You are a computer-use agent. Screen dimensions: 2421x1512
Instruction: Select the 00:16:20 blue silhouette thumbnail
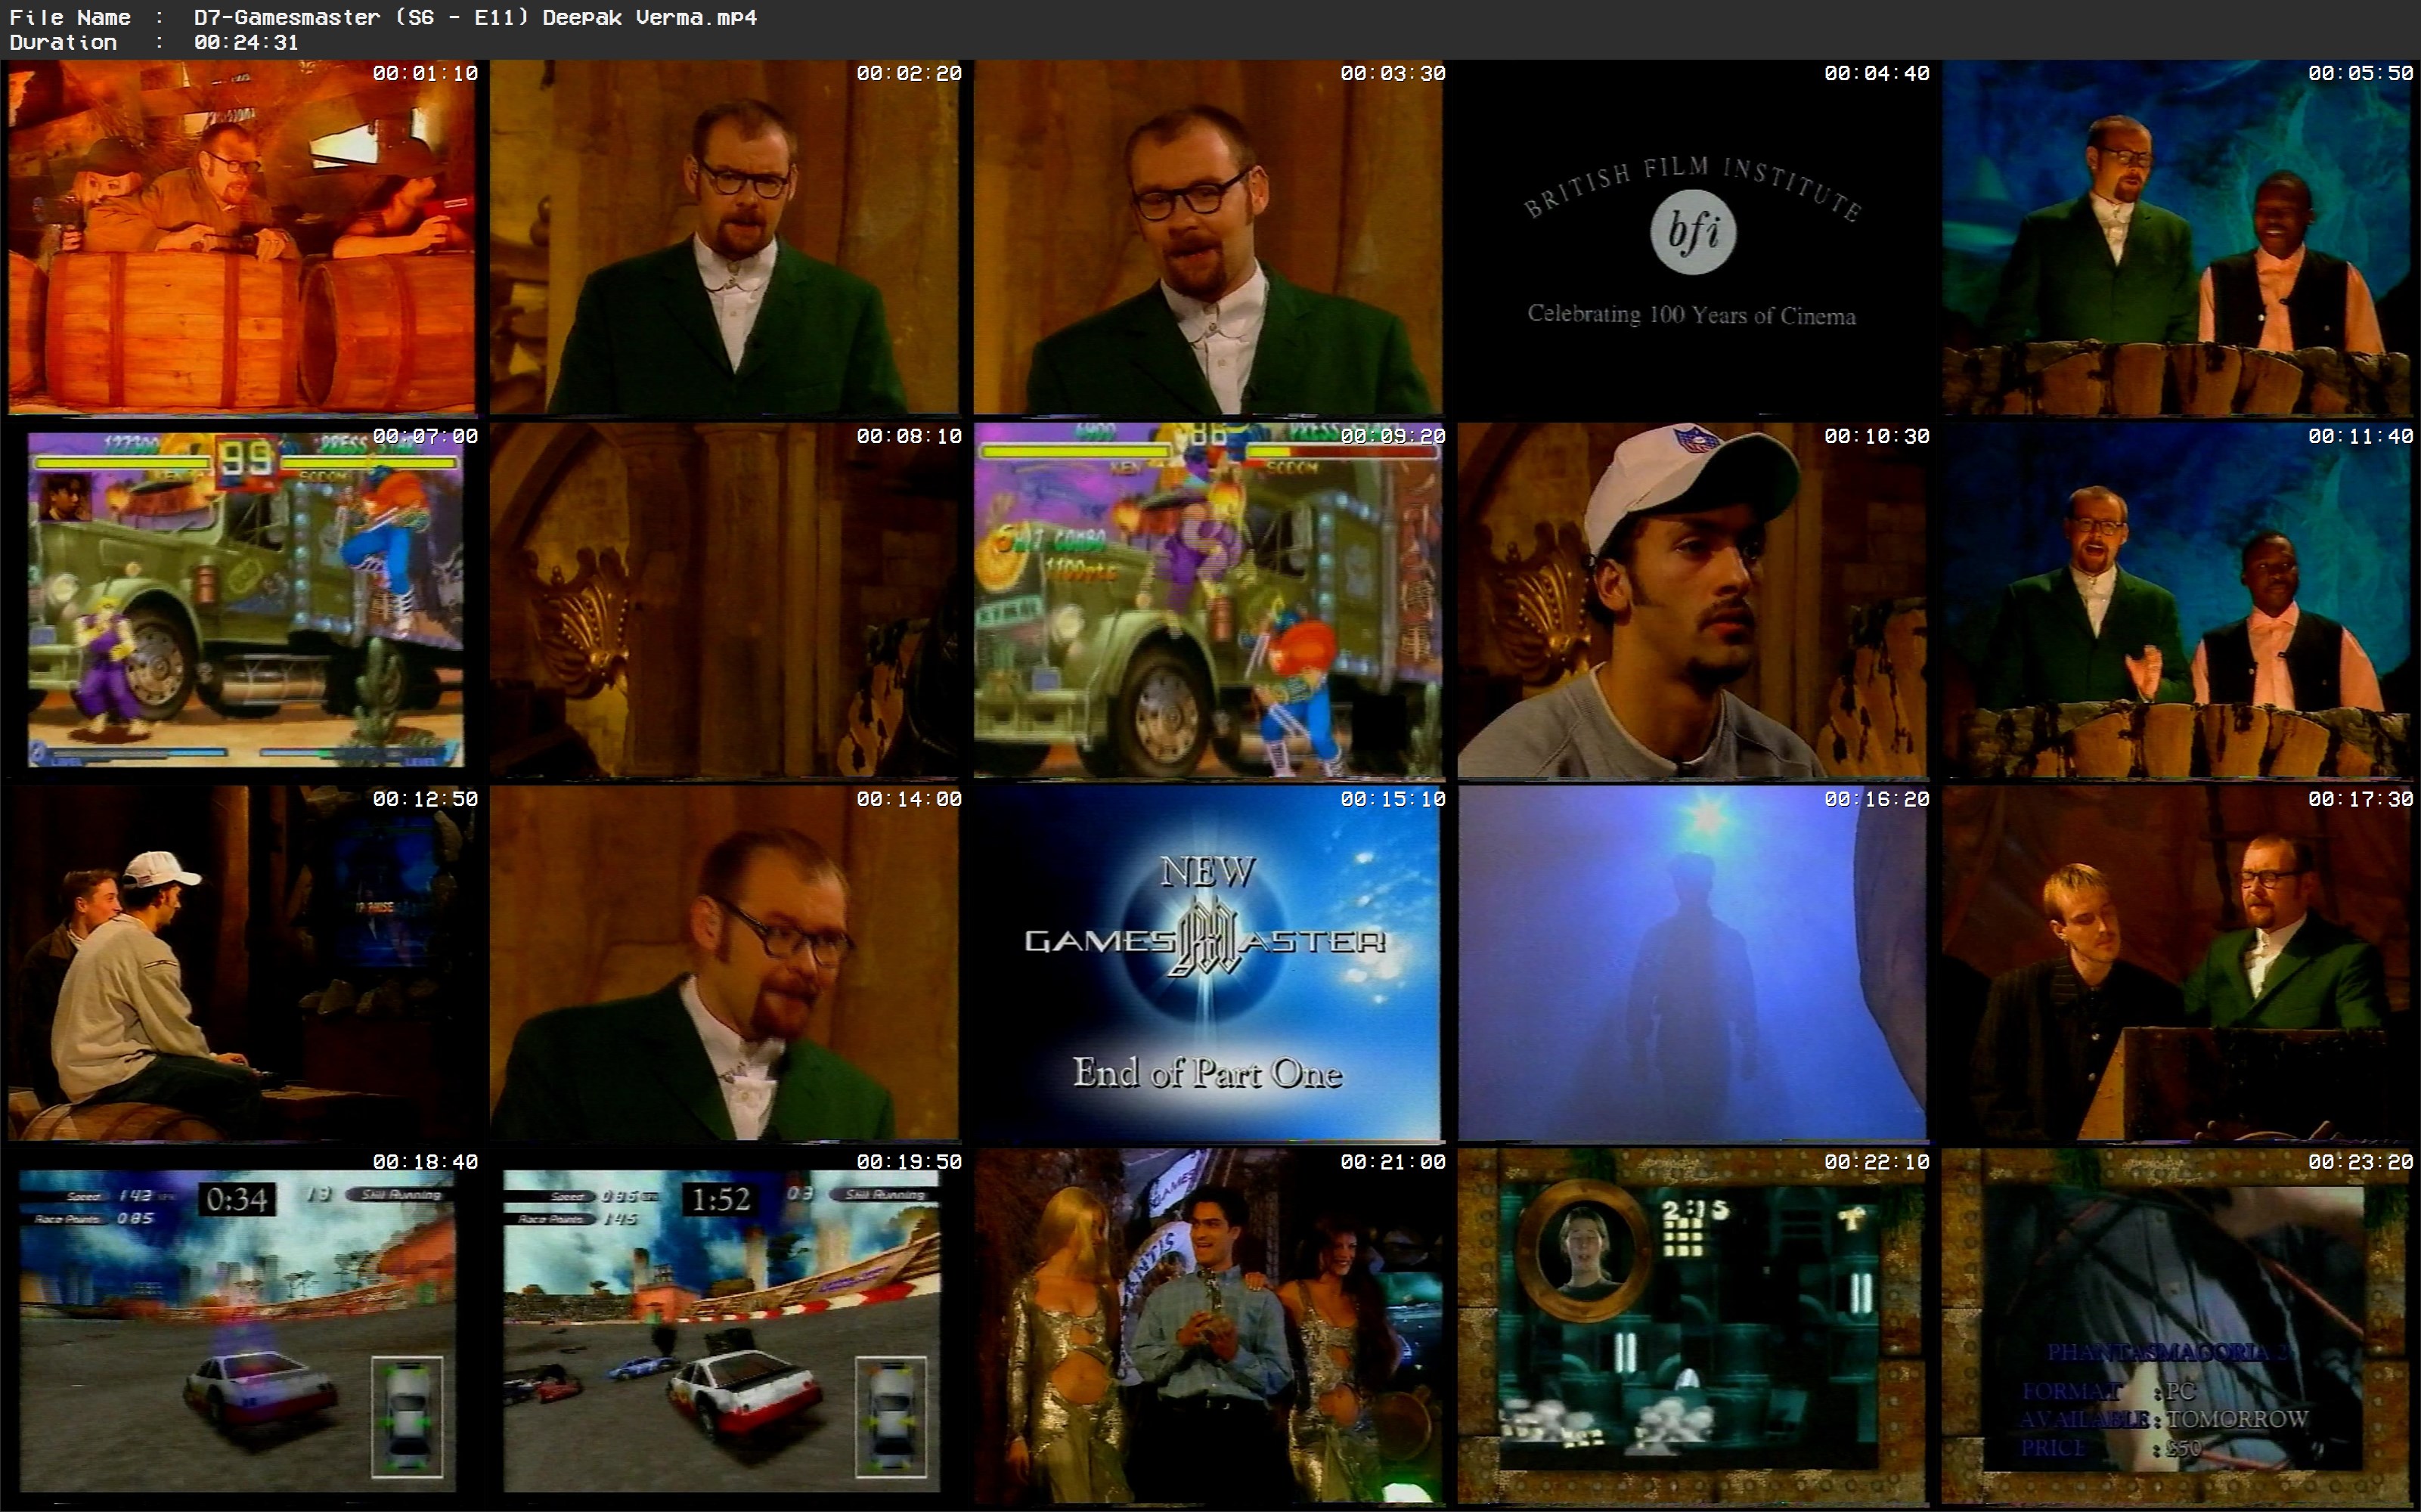[1692, 963]
